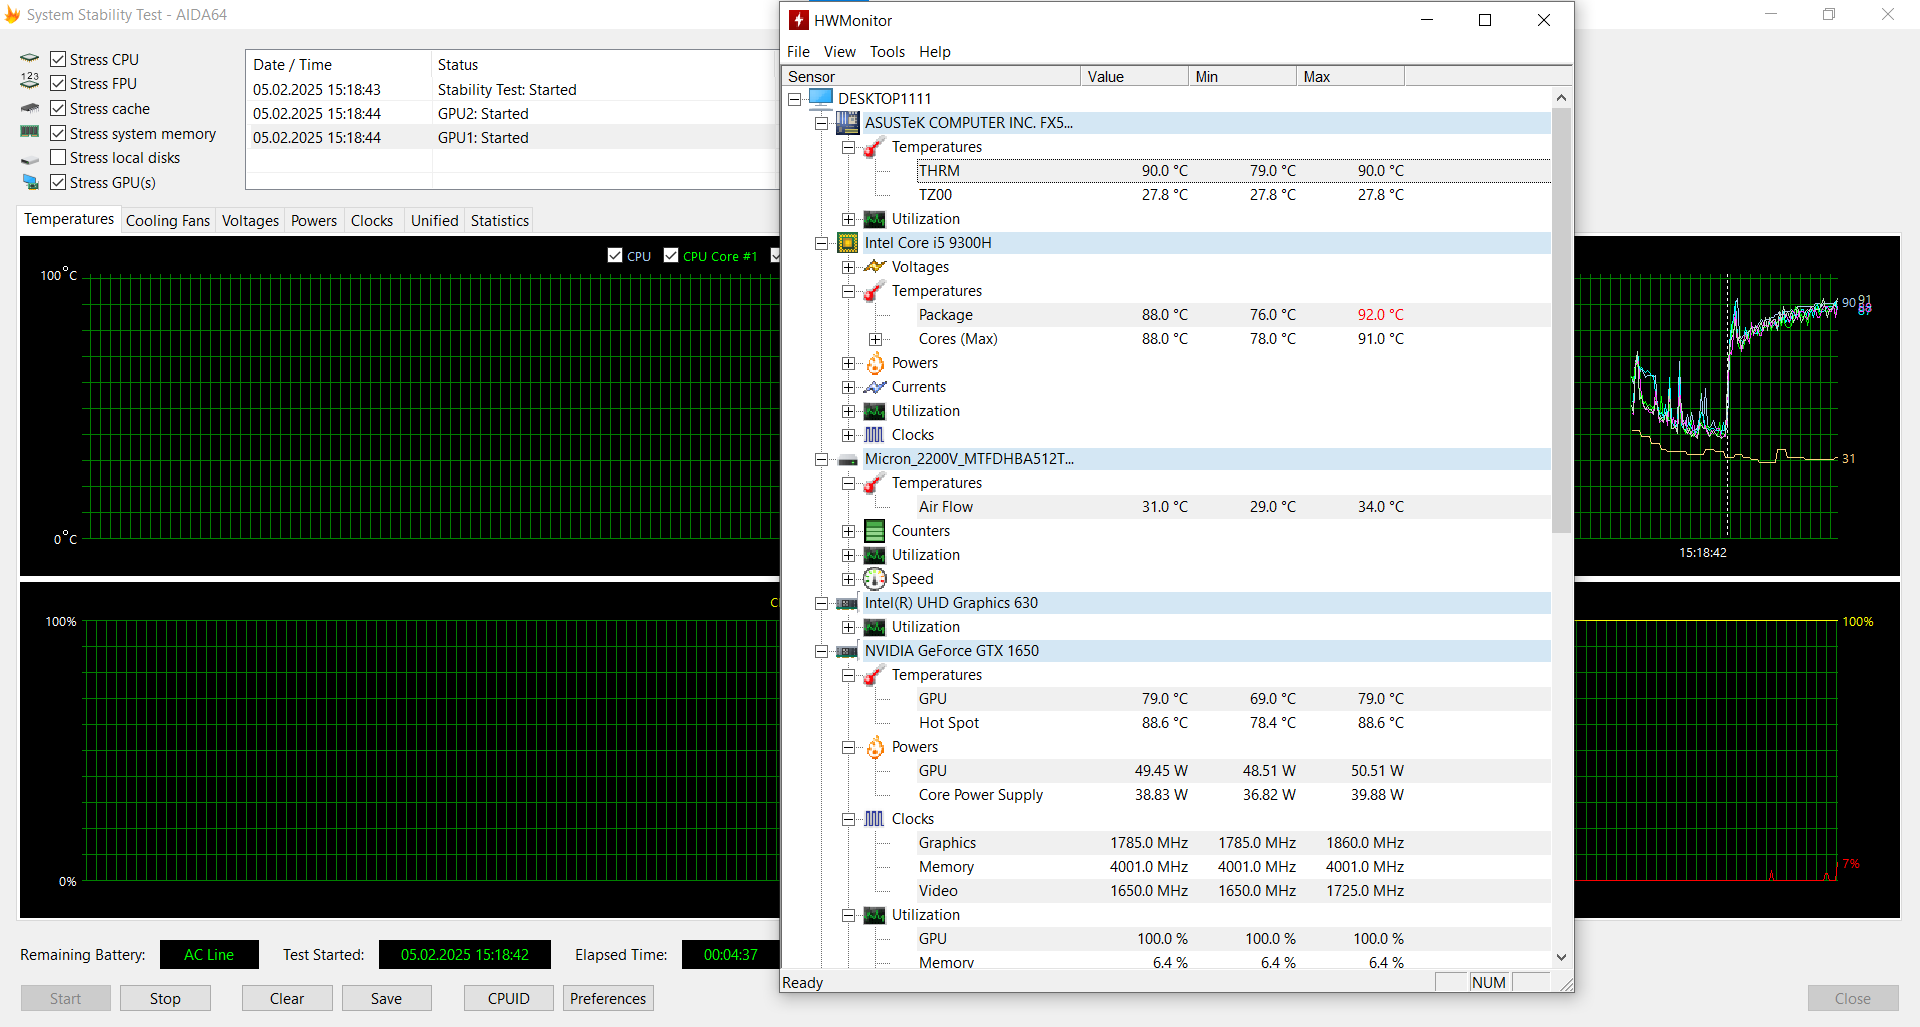This screenshot has width=1920, height=1027.
Task: Click the Utilization icon under ASUSTeK section
Action: tap(874, 219)
